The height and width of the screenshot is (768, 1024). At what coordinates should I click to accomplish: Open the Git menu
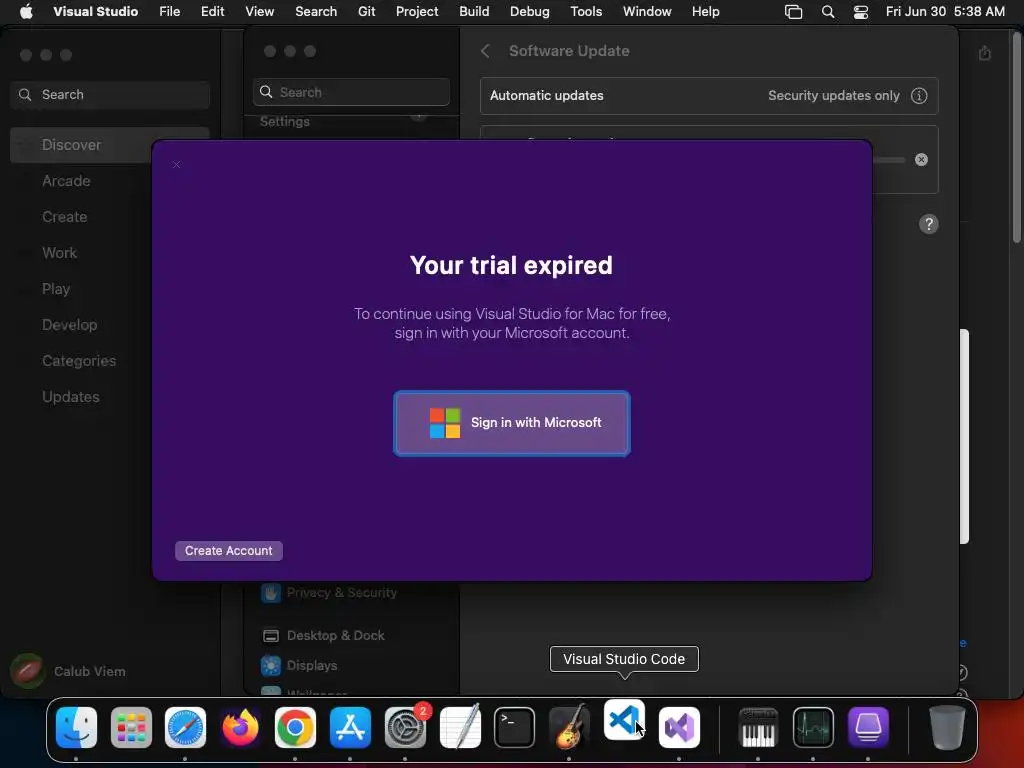point(366,11)
